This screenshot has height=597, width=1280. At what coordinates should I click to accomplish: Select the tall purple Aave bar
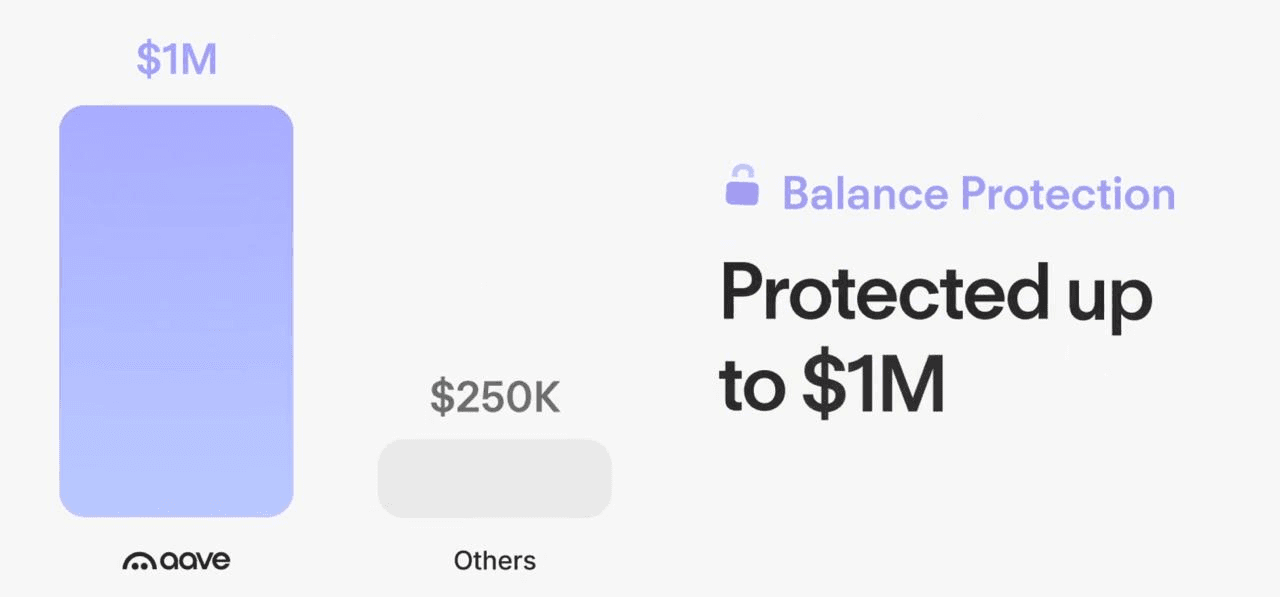176,310
